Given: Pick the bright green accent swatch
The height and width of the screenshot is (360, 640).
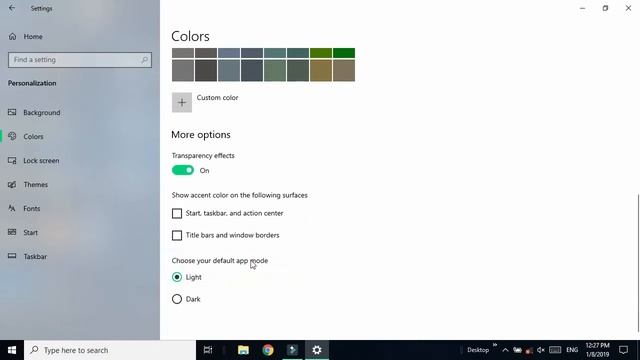Looking at the screenshot, I should pos(344,53).
